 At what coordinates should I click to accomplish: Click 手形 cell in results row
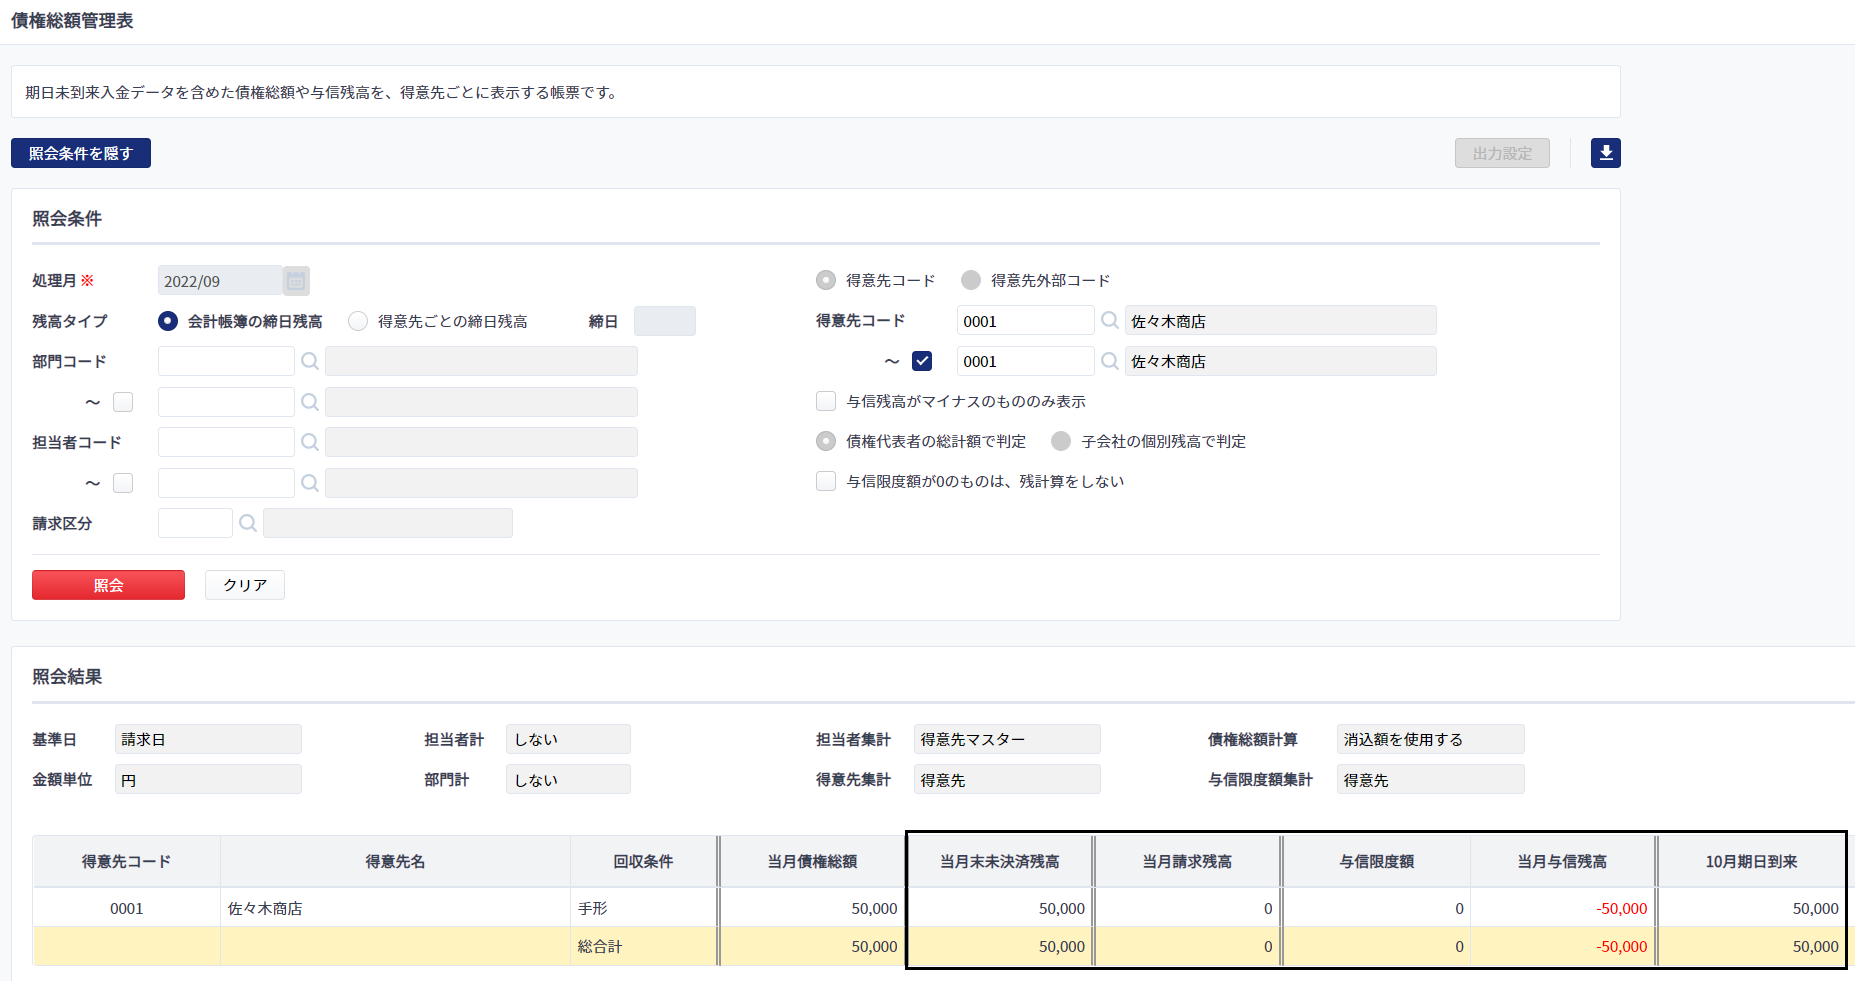pyautogui.click(x=643, y=908)
